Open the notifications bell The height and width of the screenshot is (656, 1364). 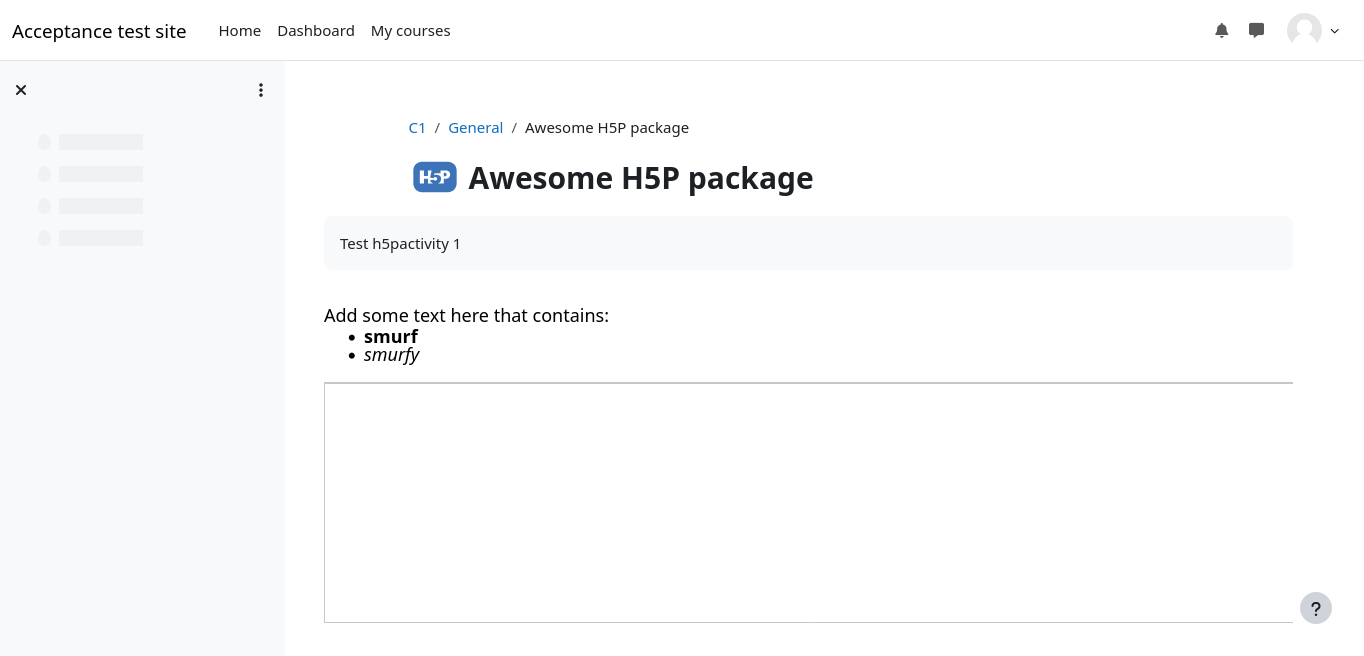pos(1221,30)
